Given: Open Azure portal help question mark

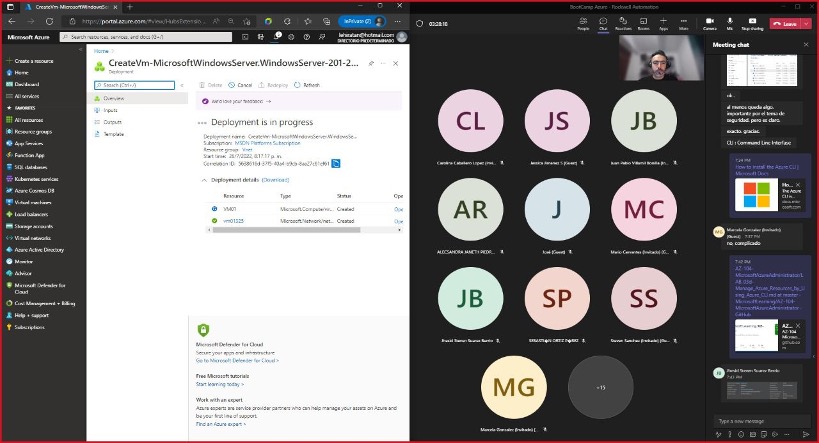Looking at the screenshot, I should pos(307,37).
